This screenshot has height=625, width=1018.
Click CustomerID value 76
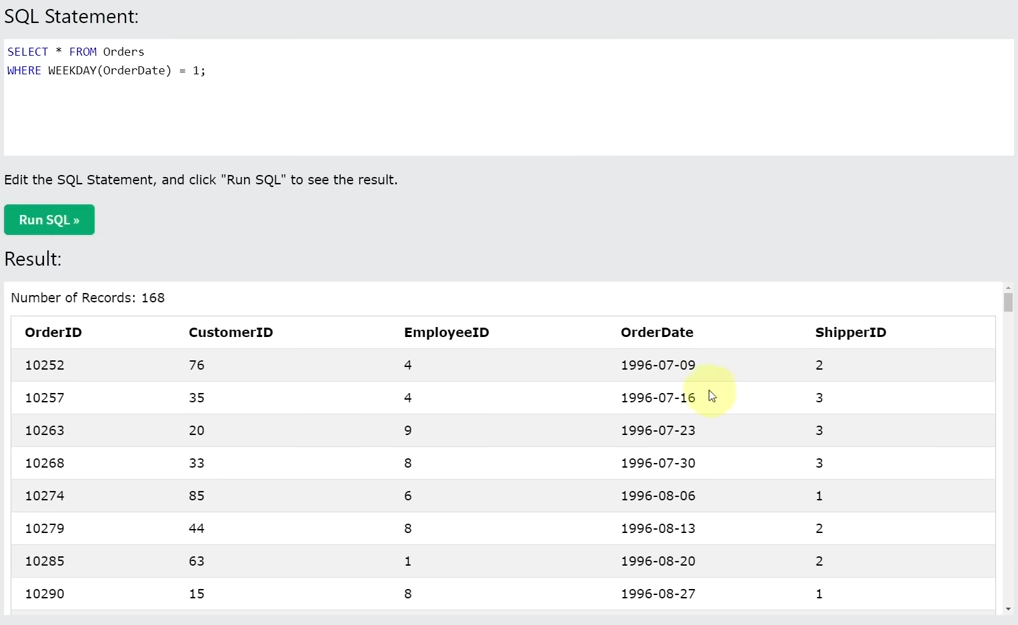coord(197,365)
